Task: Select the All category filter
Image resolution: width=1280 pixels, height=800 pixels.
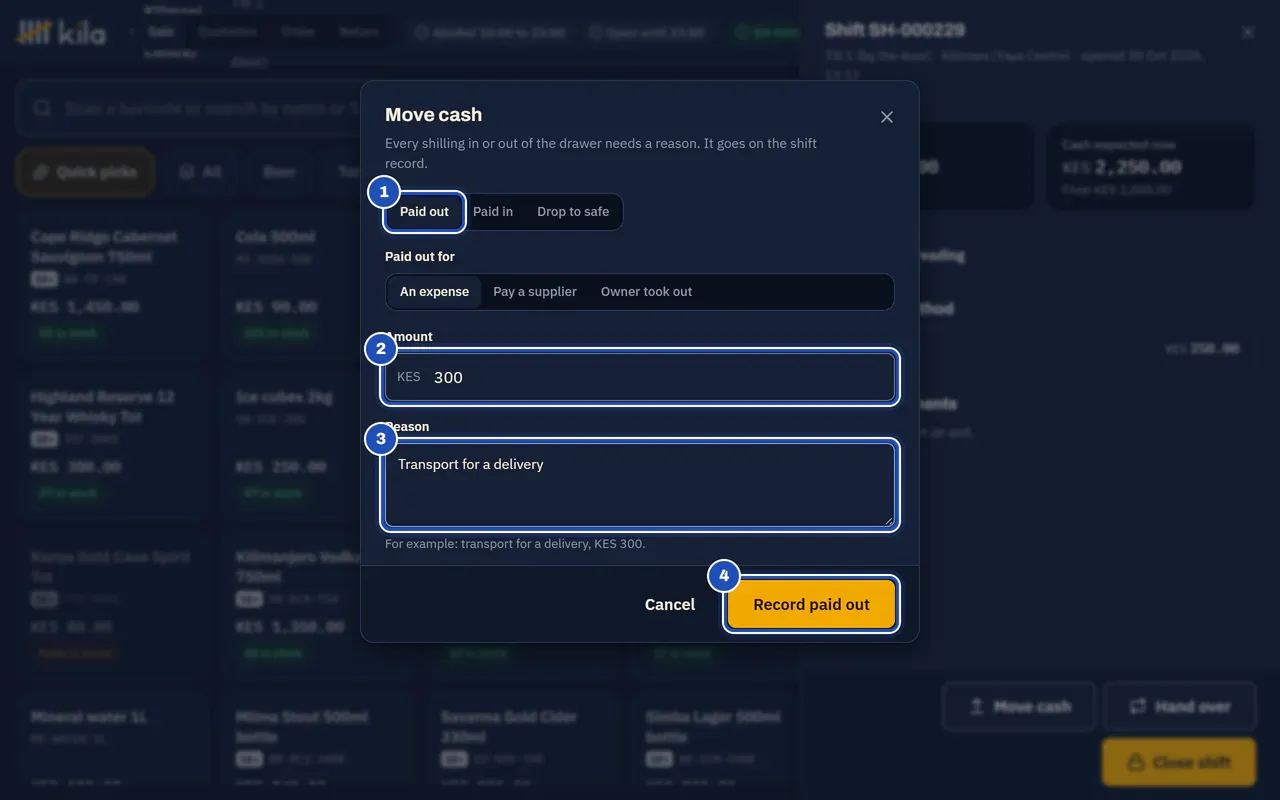Action: [200, 172]
